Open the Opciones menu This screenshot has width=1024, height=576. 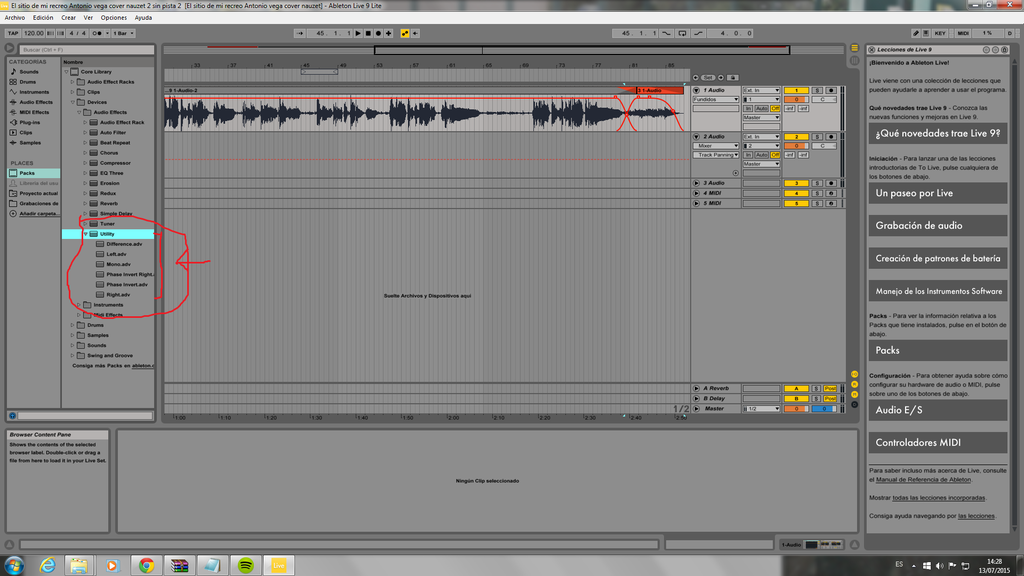(x=114, y=18)
